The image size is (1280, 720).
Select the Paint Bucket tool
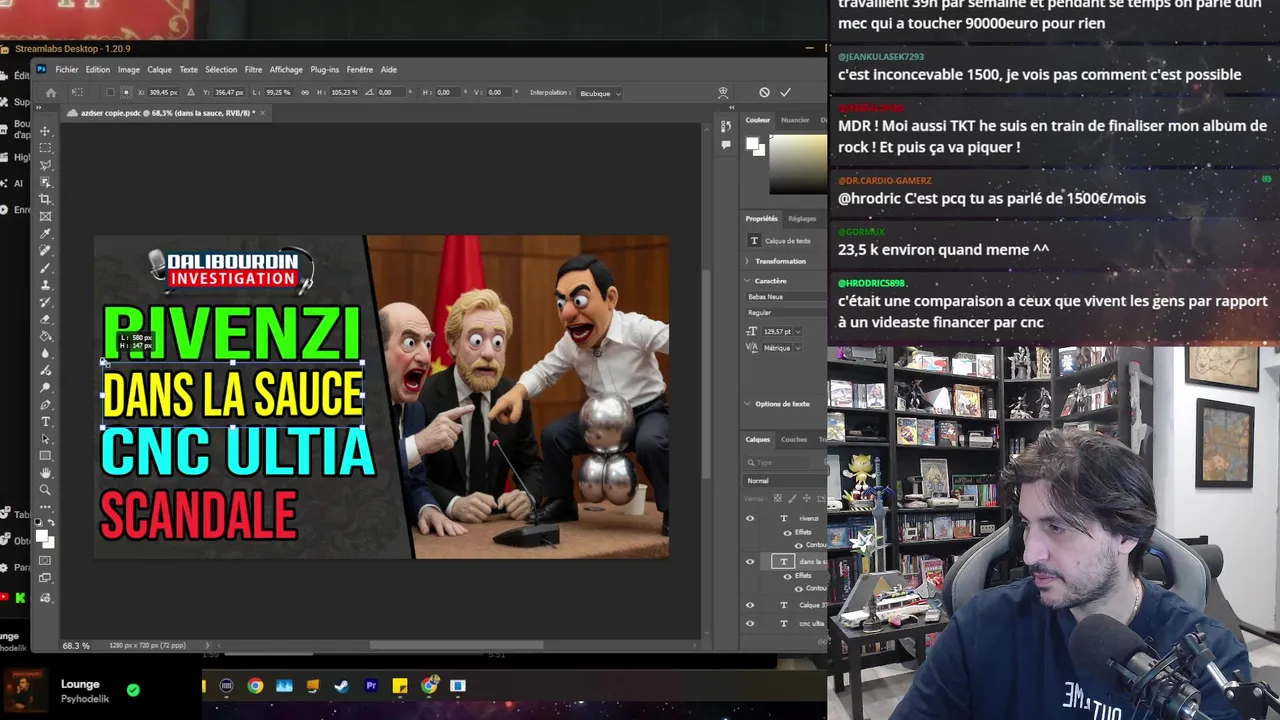click(45, 335)
